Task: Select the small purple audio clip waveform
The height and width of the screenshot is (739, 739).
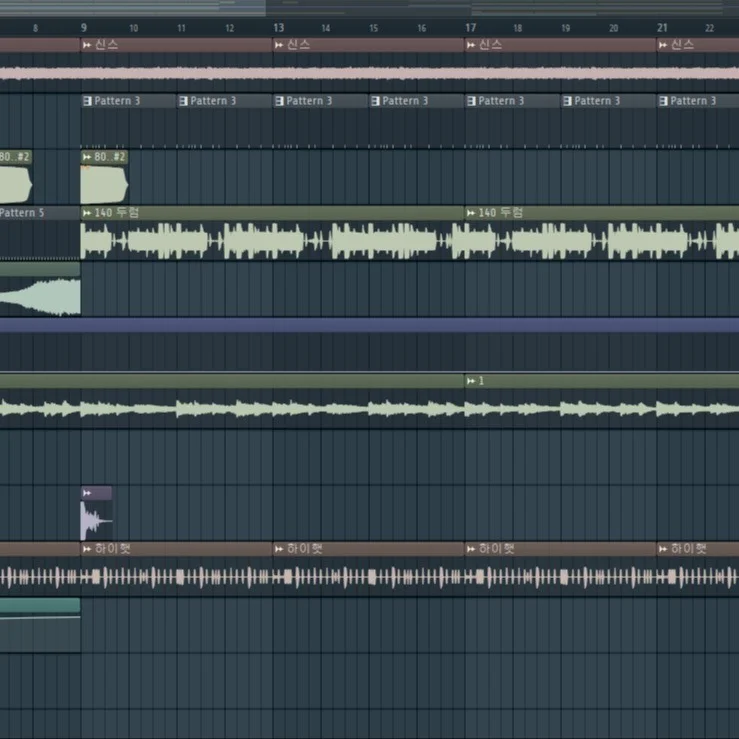Action: pyautogui.click(x=97, y=520)
